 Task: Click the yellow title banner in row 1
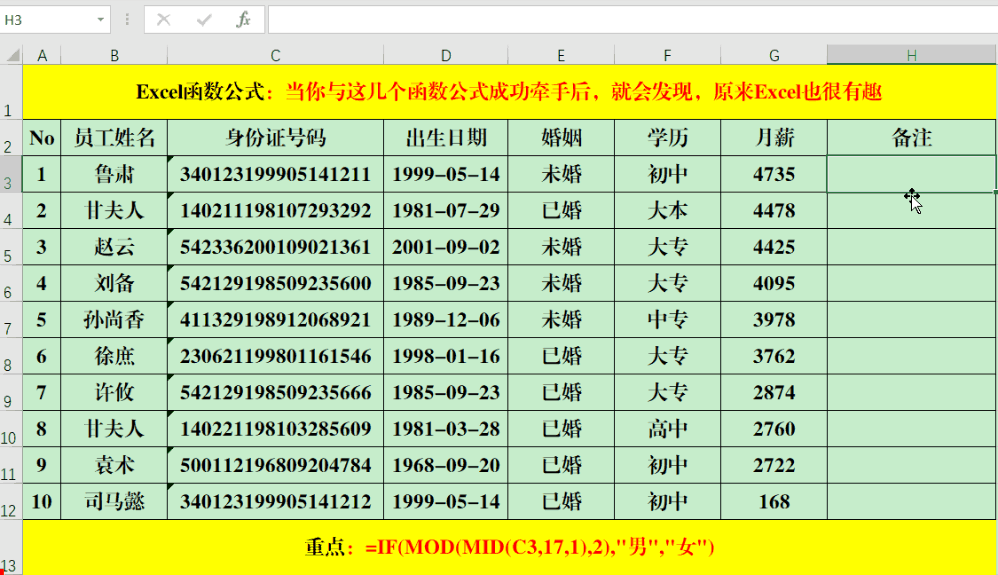(509, 92)
